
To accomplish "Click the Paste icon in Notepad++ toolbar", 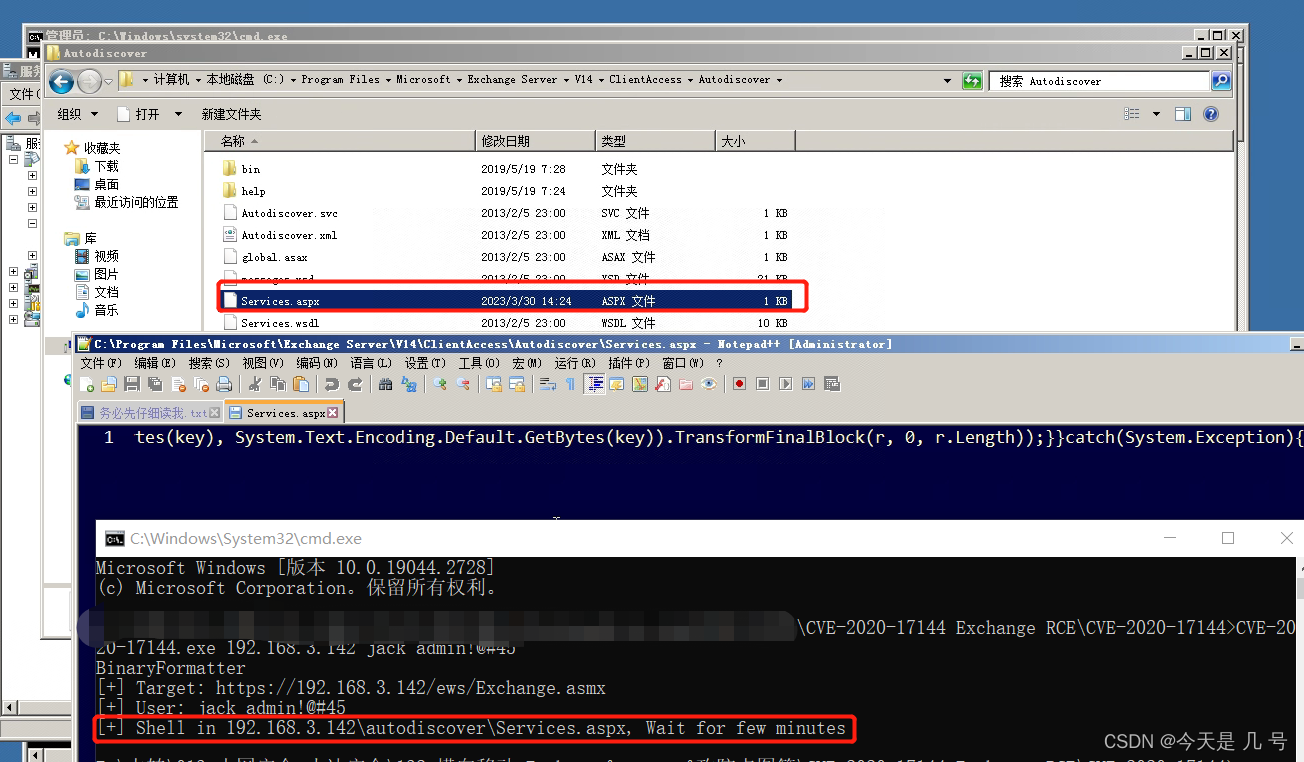I will point(301,384).
